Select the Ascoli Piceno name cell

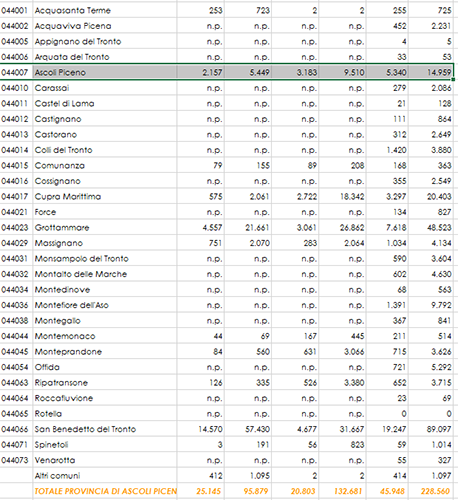click(x=105, y=72)
